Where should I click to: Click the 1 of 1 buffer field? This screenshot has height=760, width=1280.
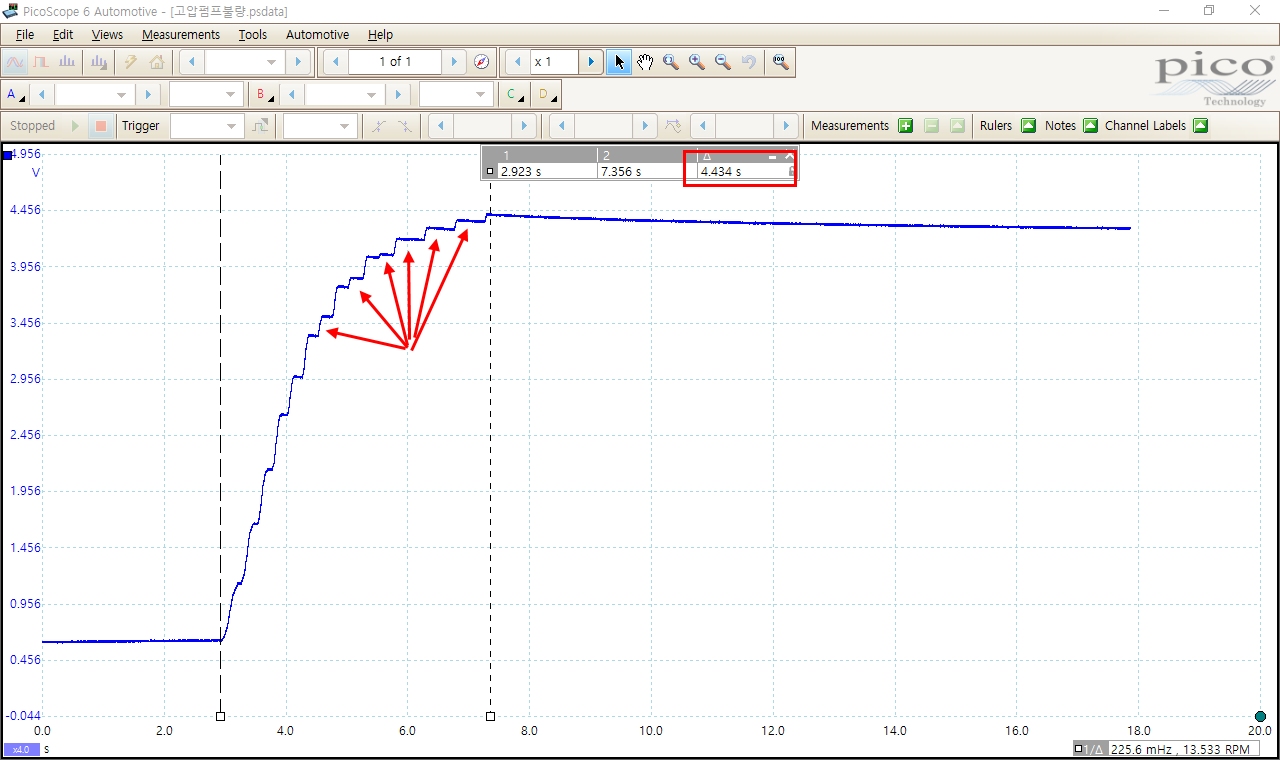click(x=395, y=62)
